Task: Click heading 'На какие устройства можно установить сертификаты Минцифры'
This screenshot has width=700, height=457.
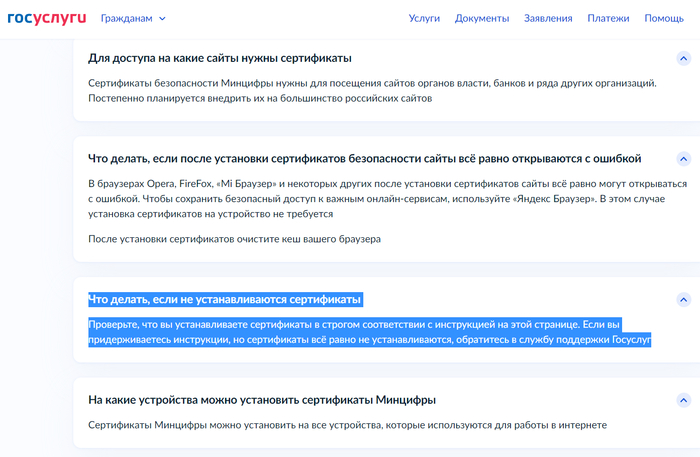Action: point(262,400)
